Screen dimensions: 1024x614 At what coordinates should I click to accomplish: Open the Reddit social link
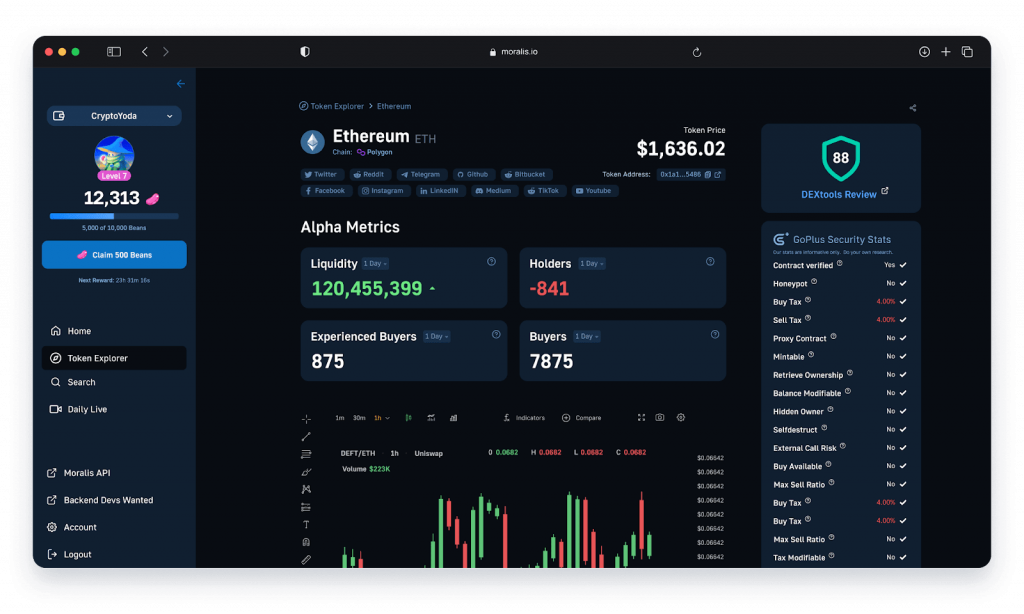[x=370, y=174]
